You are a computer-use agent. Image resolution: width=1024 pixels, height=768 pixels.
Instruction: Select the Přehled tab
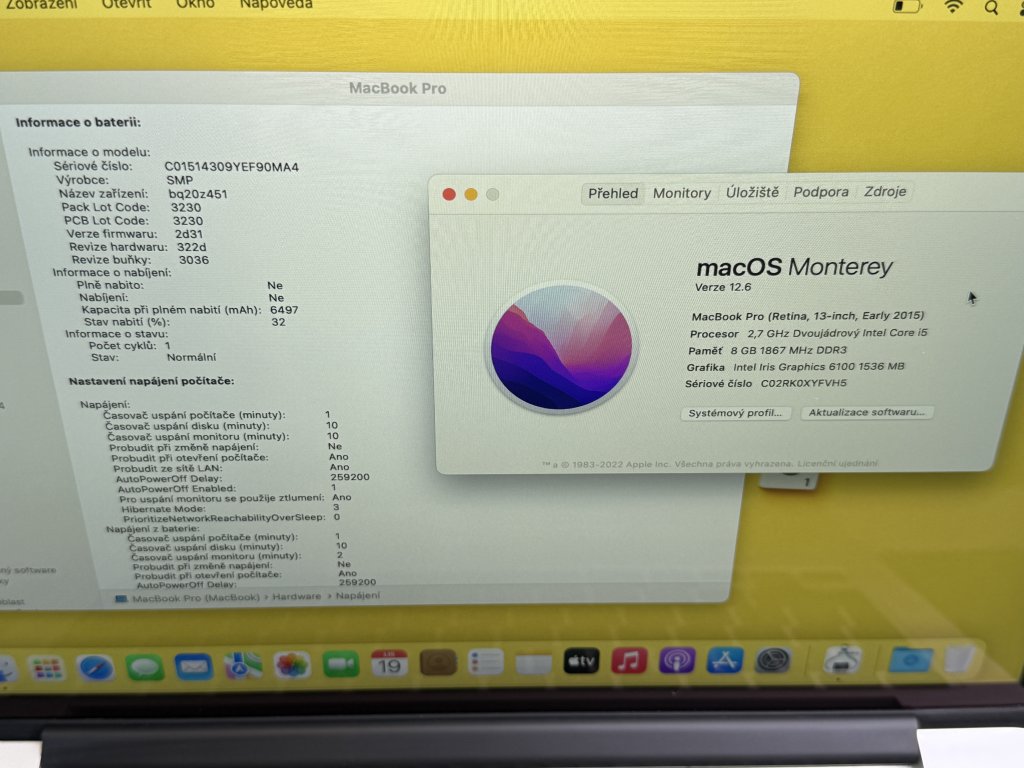pyautogui.click(x=613, y=193)
